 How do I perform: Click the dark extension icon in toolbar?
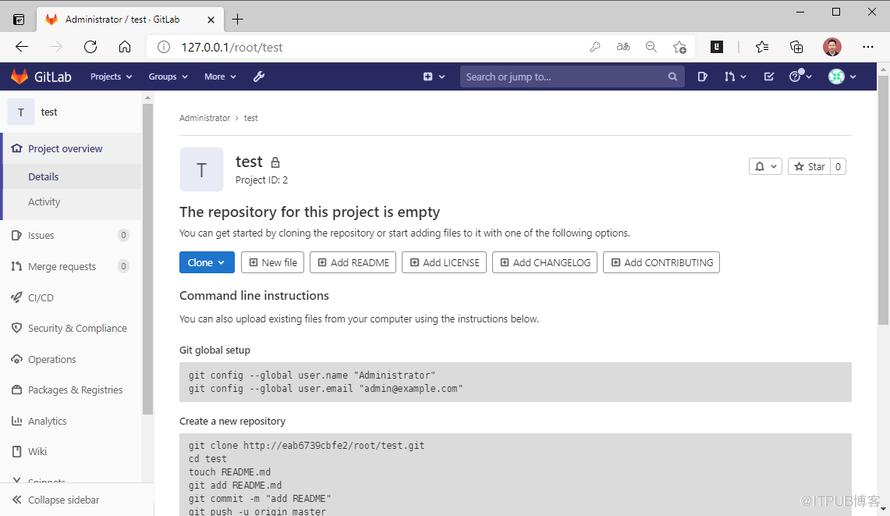pyautogui.click(x=717, y=47)
